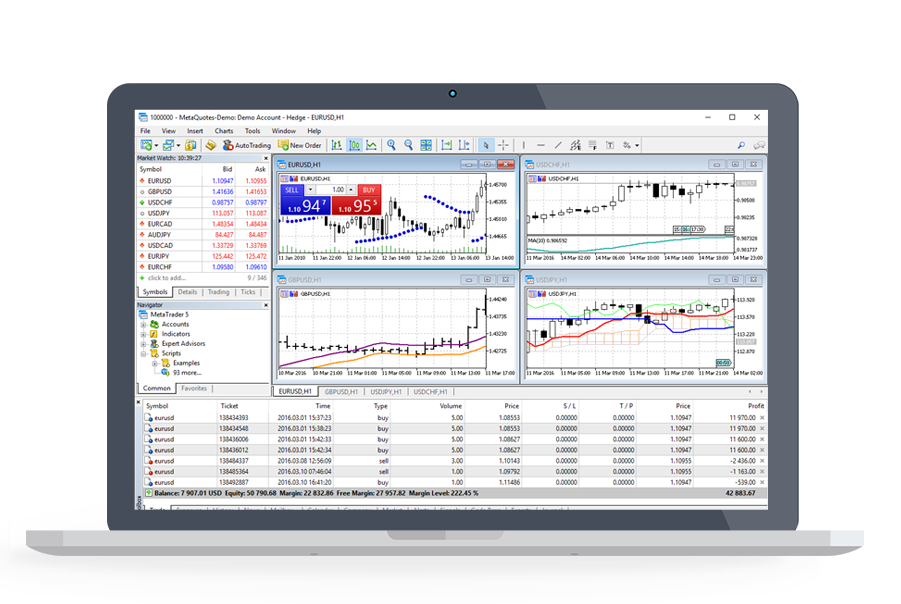Expand the Indicators tree node
Image resolution: width=901 pixels, height=604 pixels.
144,334
